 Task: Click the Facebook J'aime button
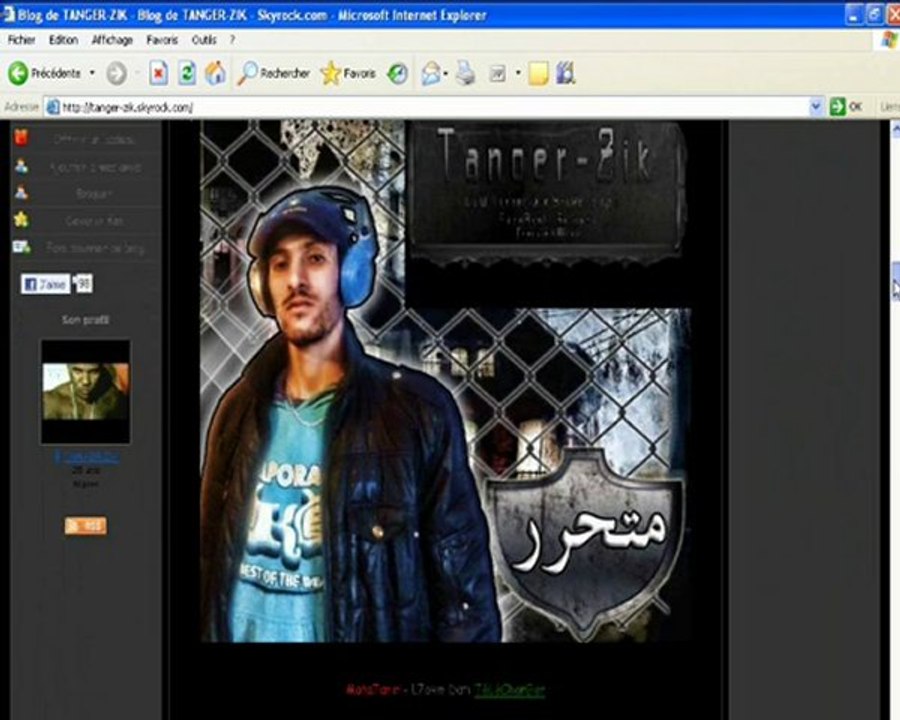[x=45, y=284]
